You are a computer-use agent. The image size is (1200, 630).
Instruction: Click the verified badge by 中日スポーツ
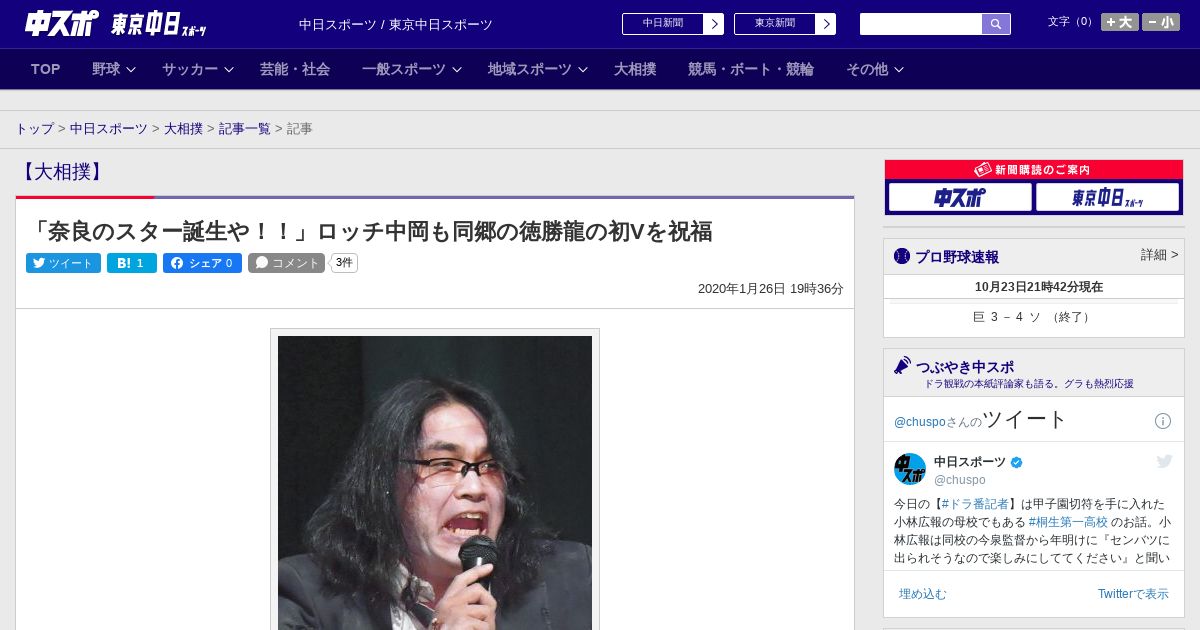click(x=1017, y=462)
